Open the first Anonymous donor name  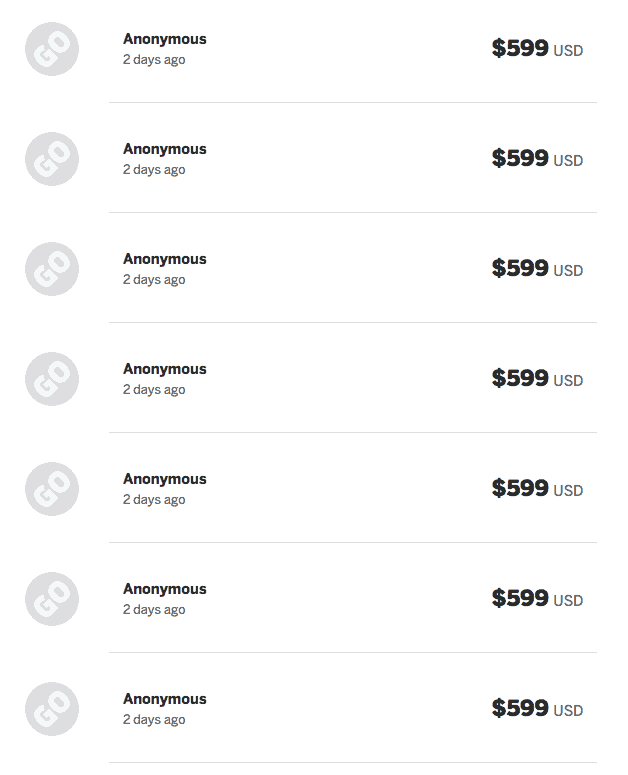click(x=164, y=39)
